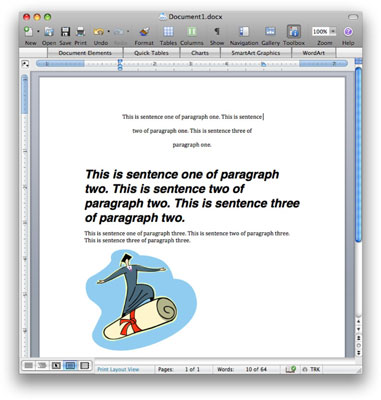
Task: Expand the Undo history dropdown arrow
Action: (x=109, y=32)
